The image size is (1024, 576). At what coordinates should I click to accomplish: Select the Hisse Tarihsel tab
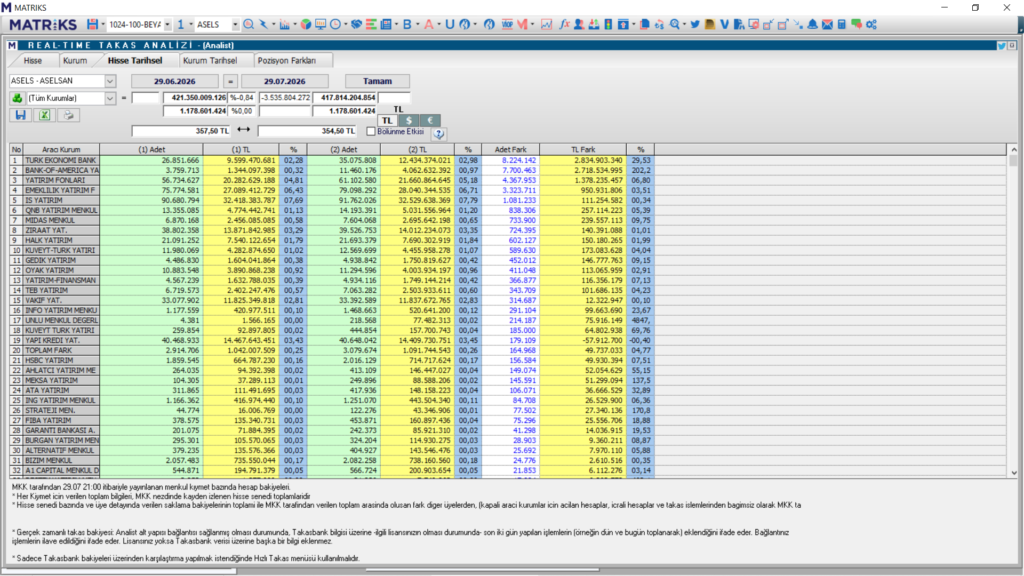pos(135,60)
